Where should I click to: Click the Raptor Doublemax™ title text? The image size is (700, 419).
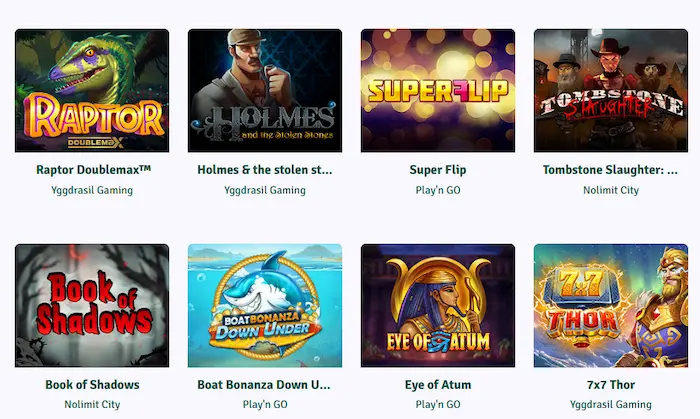click(92, 170)
